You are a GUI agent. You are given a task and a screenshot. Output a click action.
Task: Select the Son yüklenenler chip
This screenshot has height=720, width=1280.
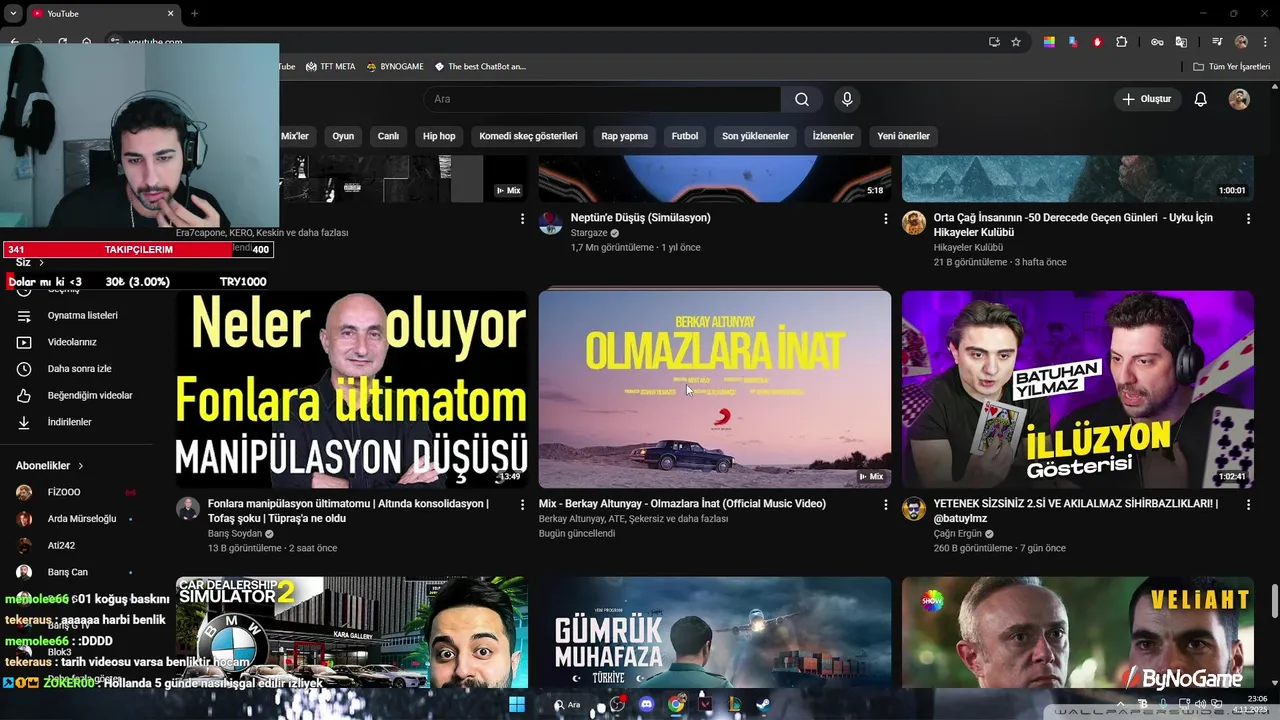(755, 136)
